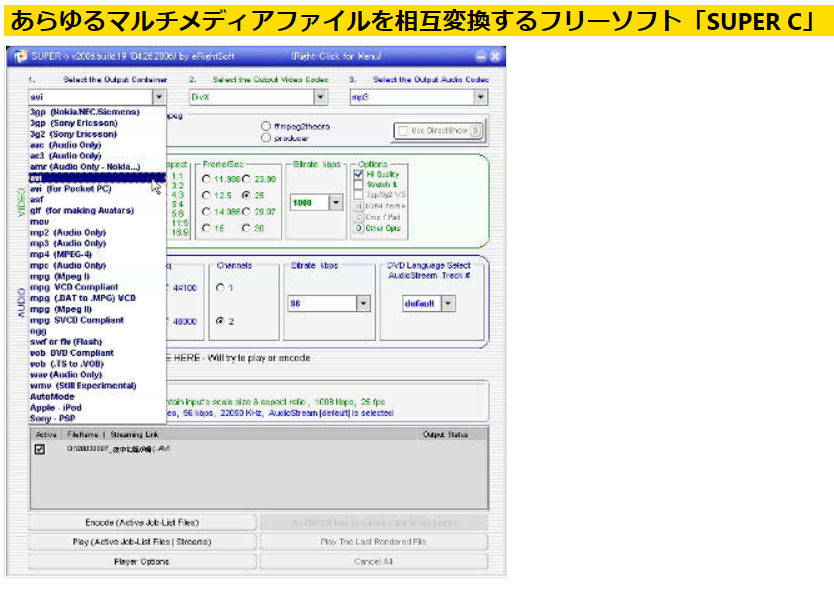
Task: Click Encode (Active Job-List Files) button
Action: pyautogui.click(x=143, y=523)
